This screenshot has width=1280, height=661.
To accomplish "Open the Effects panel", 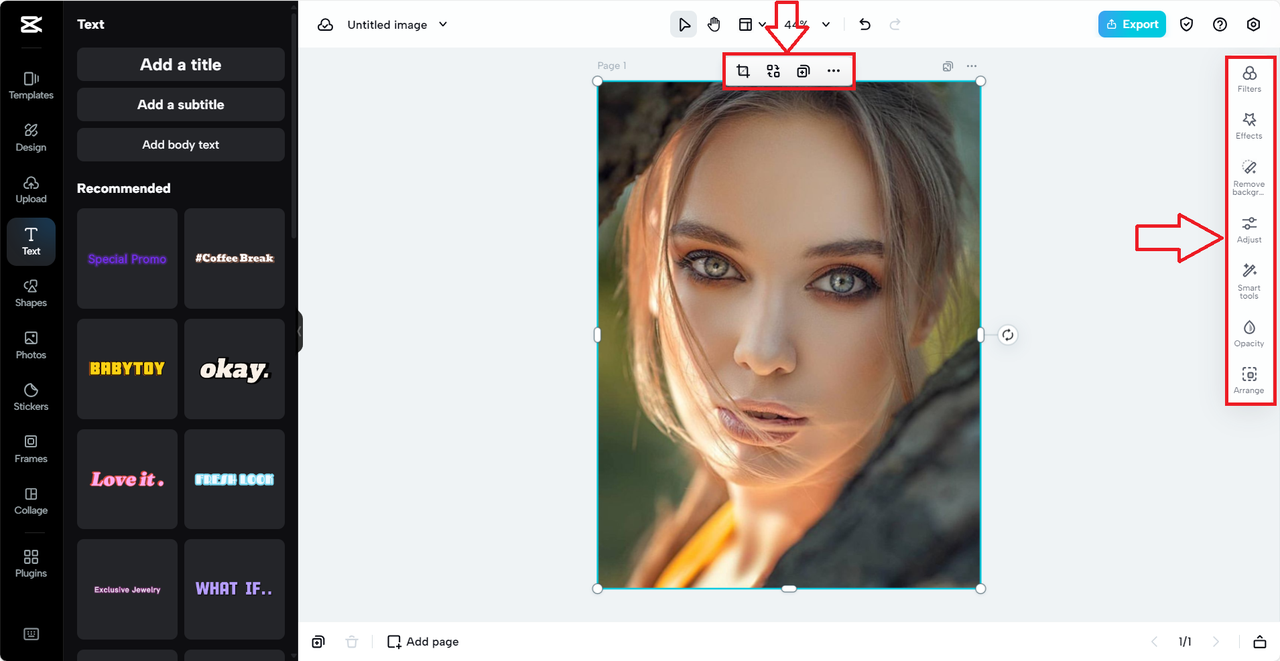I will point(1249,126).
